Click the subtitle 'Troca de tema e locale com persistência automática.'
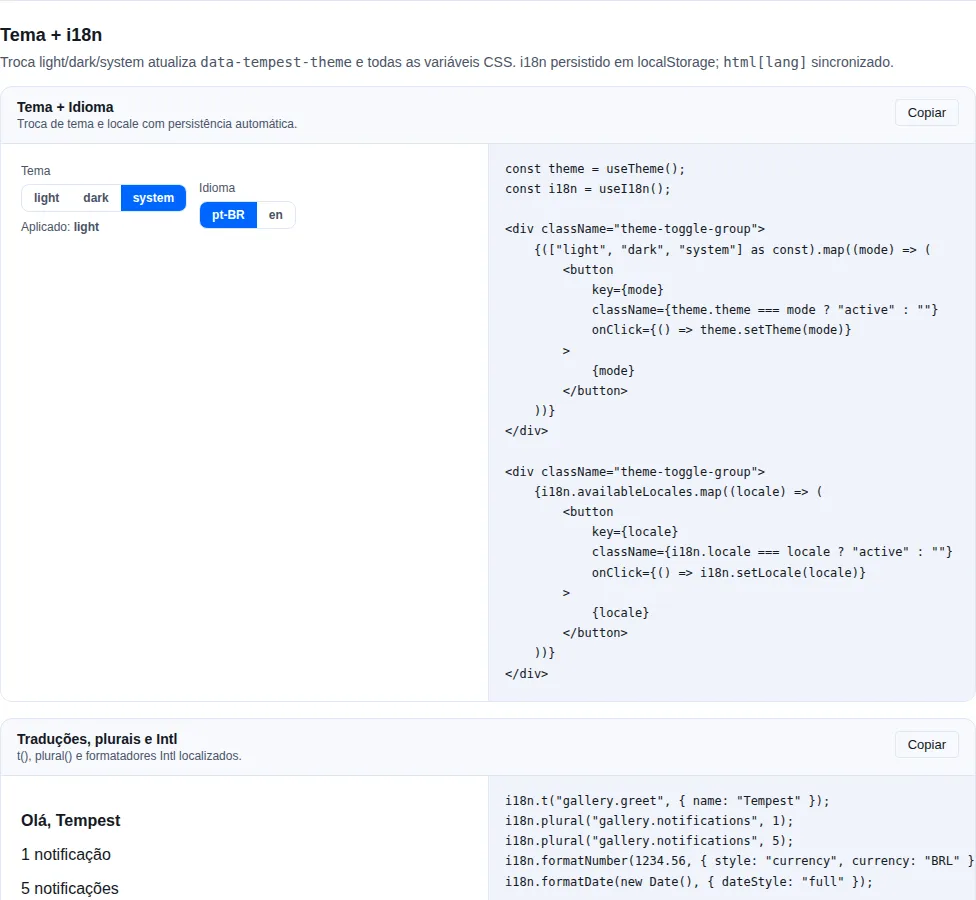This screenshot has width=976, height=900. coord(157,124)
